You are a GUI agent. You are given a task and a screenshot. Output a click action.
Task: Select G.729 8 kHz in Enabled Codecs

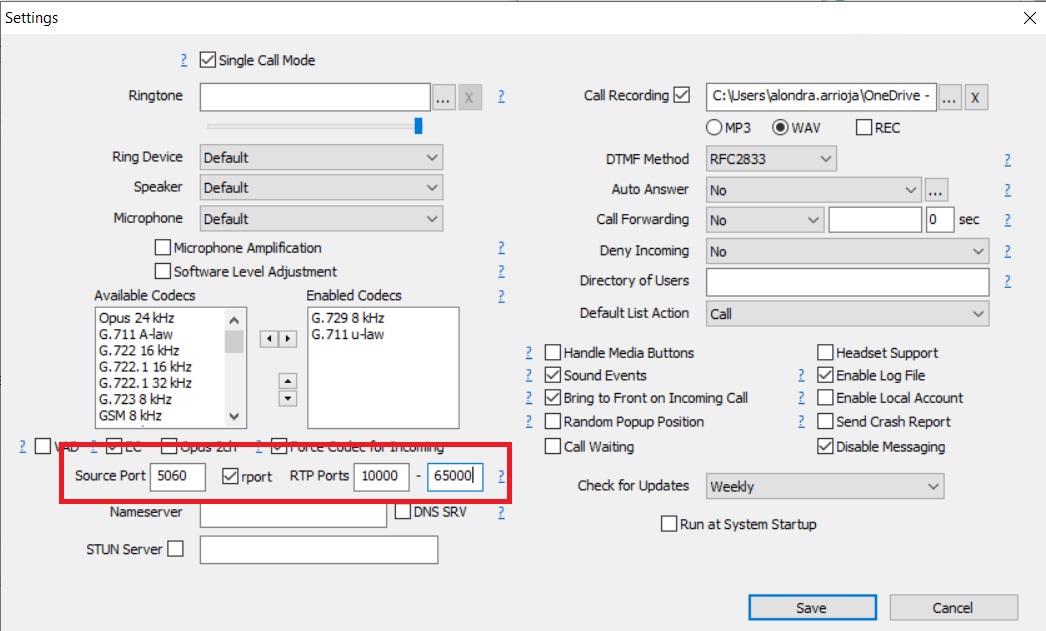[x=347, y=318]
